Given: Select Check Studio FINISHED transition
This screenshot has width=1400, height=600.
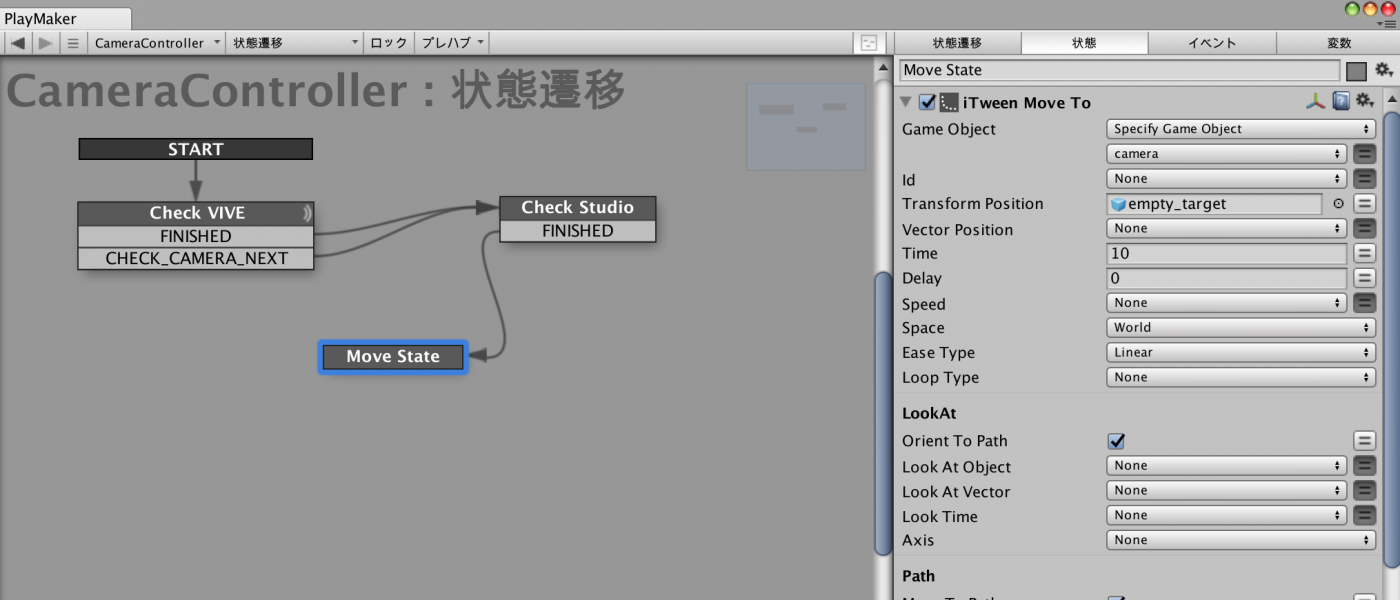Looking at the screenshot, I should pyautogui.click(x=578, y=231).
